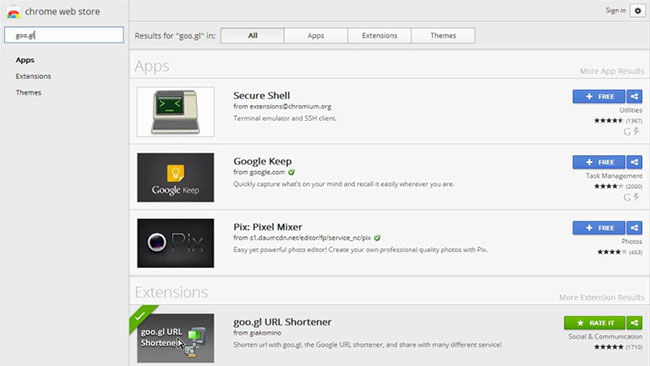
Task: Click the Secure Shell star rating
Action: [608, 121]
